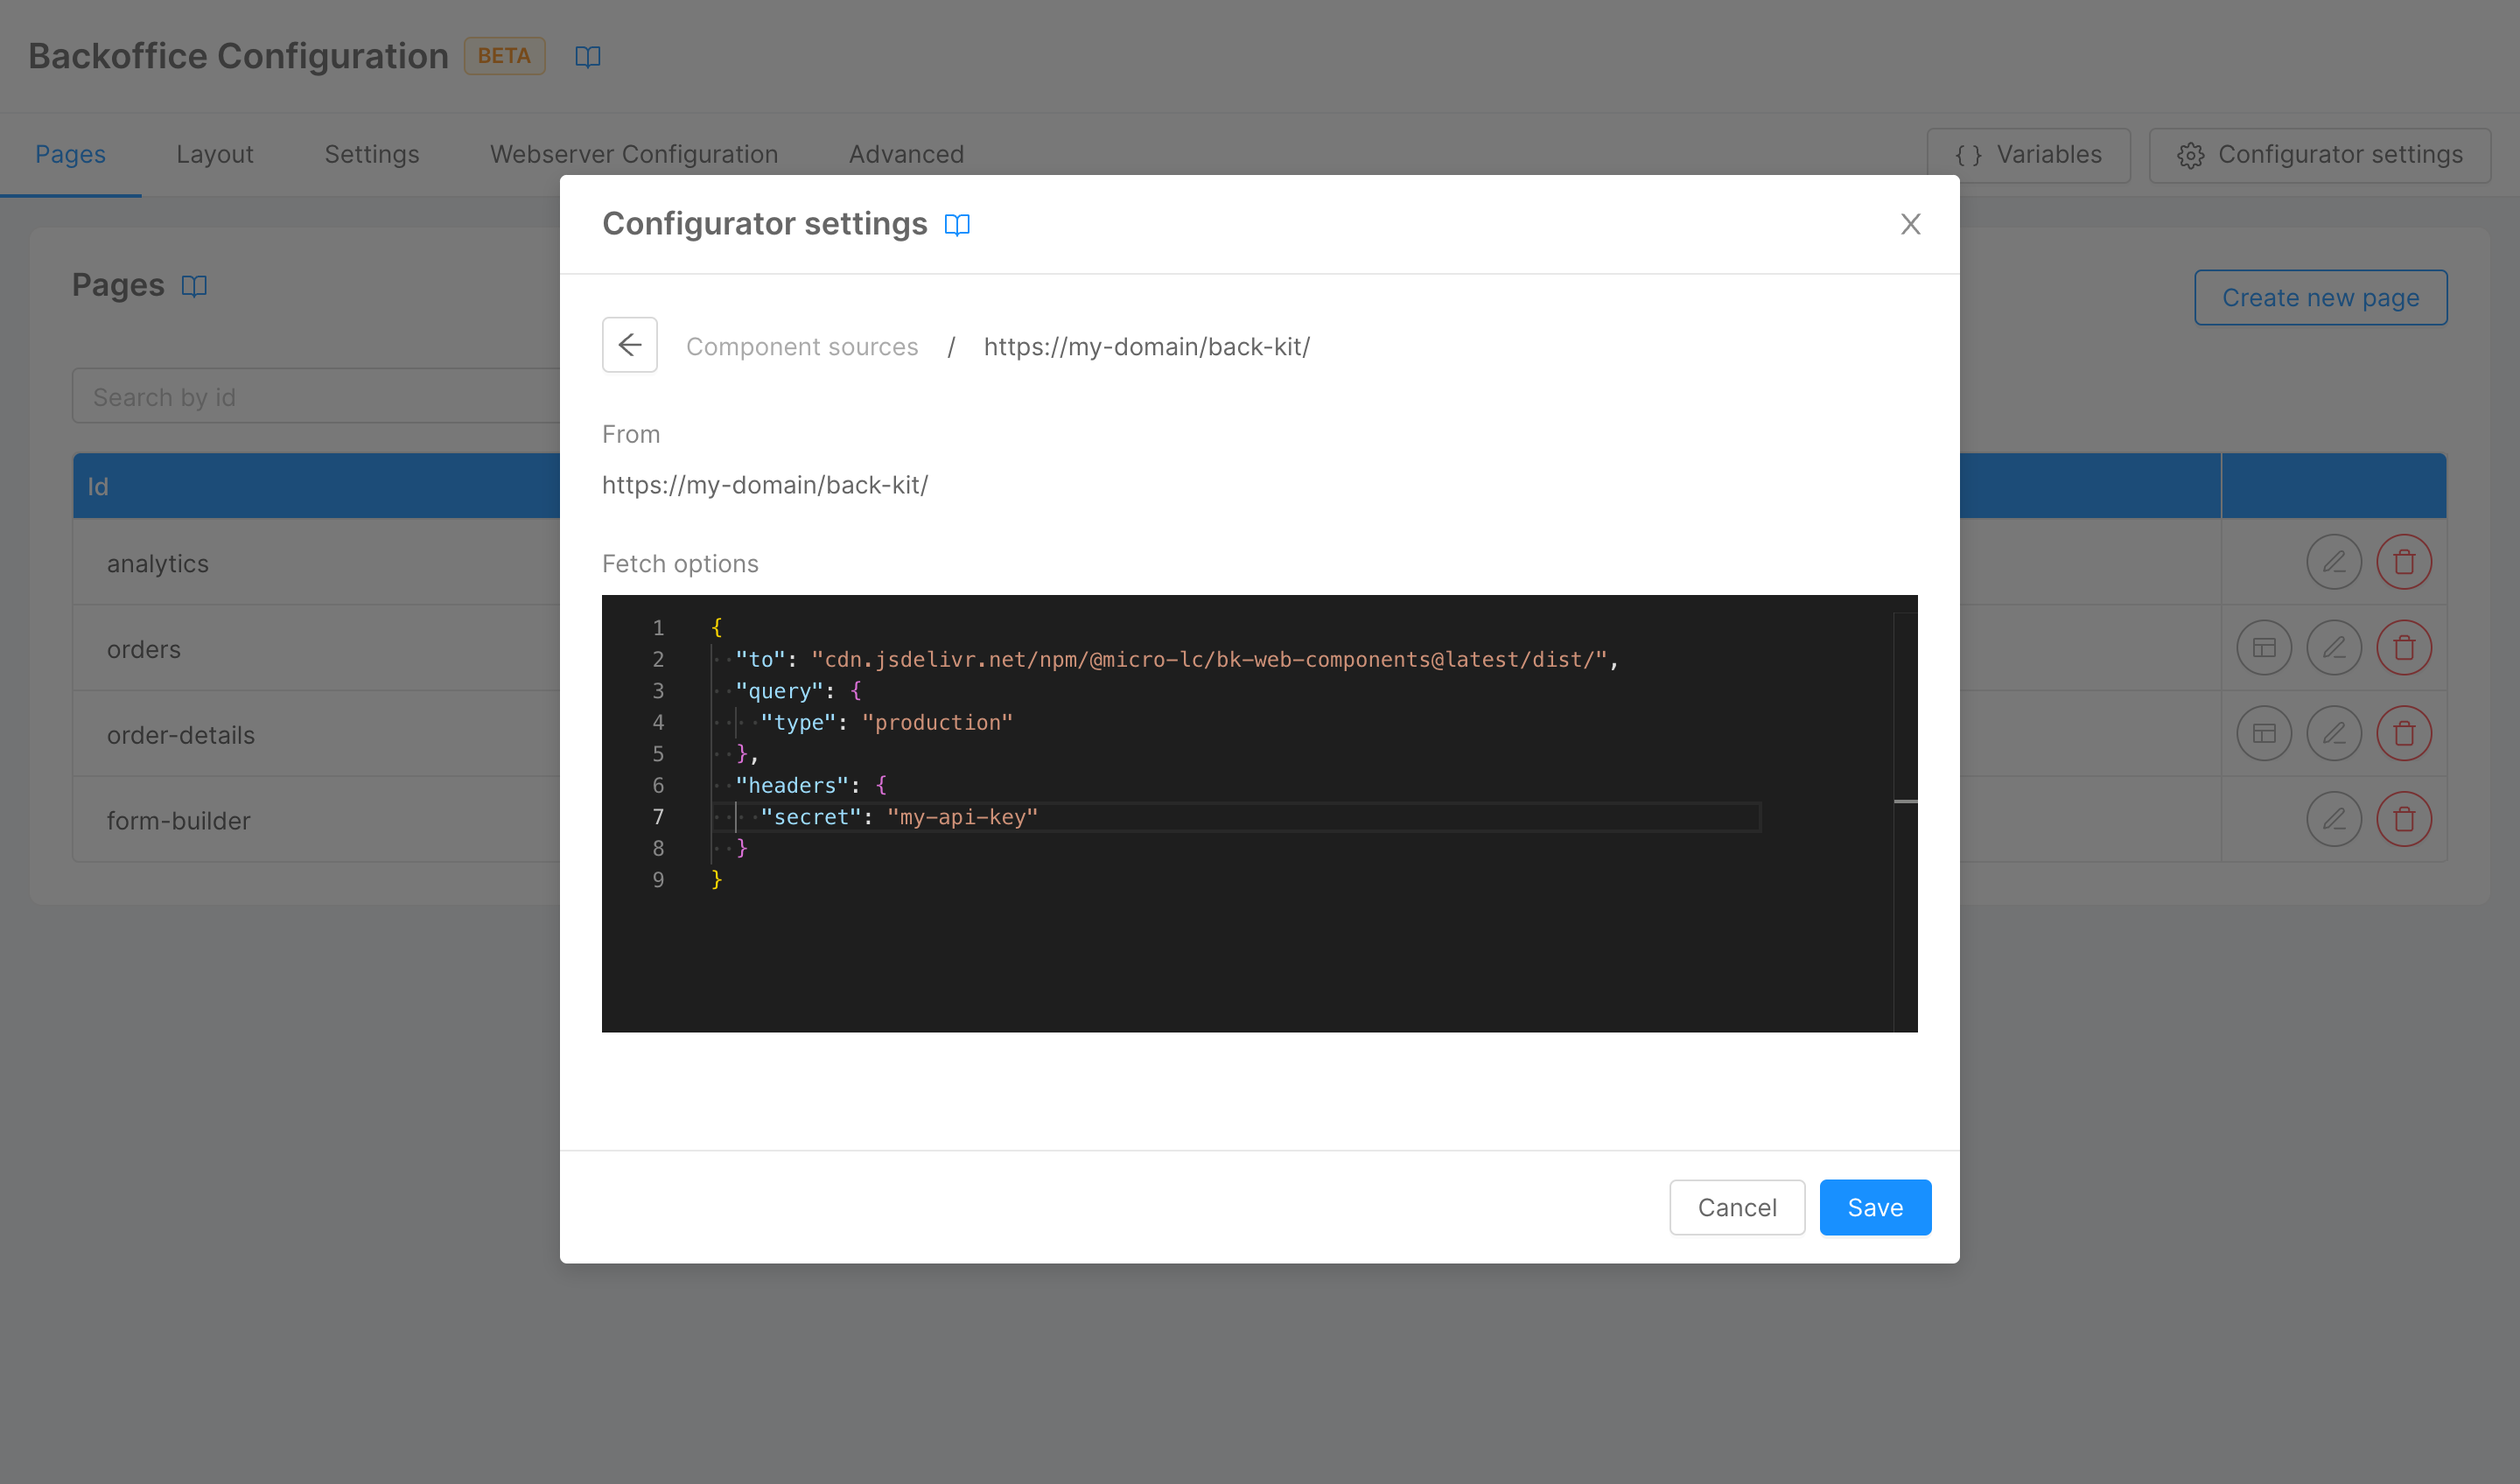Open documentation book icon next to Configurator settings
2520x1484 pixels.
coord(958,224)
